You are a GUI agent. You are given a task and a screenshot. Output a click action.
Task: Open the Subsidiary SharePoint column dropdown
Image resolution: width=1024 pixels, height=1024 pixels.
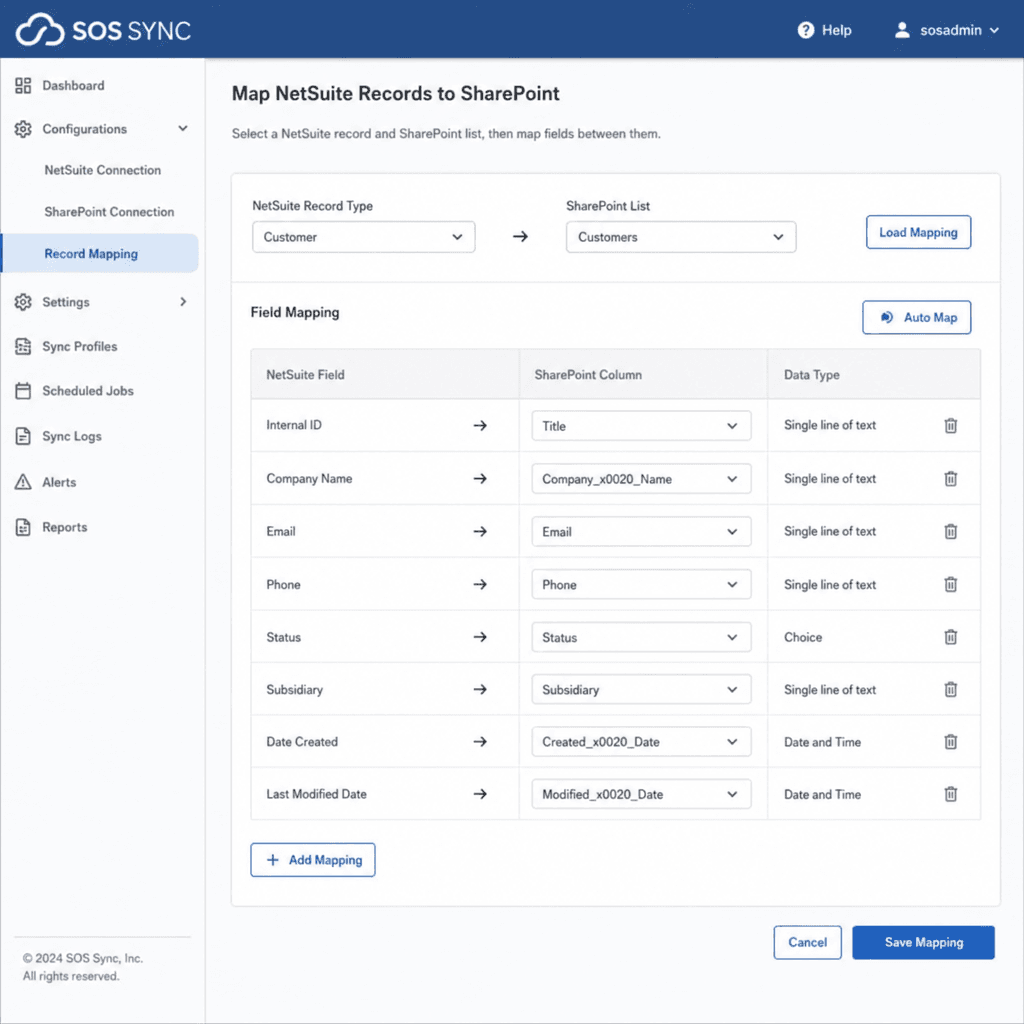click(x=641, y=690)
